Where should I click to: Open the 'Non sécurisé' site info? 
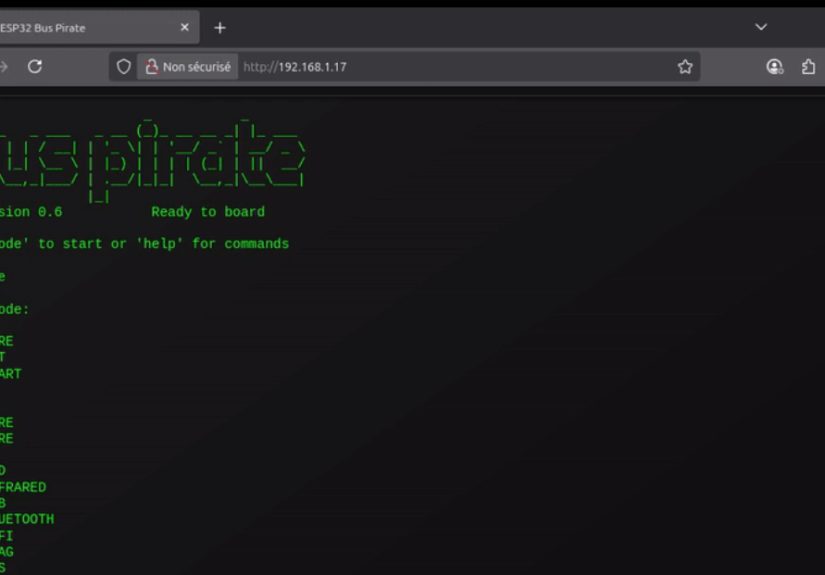pos(188,67)
